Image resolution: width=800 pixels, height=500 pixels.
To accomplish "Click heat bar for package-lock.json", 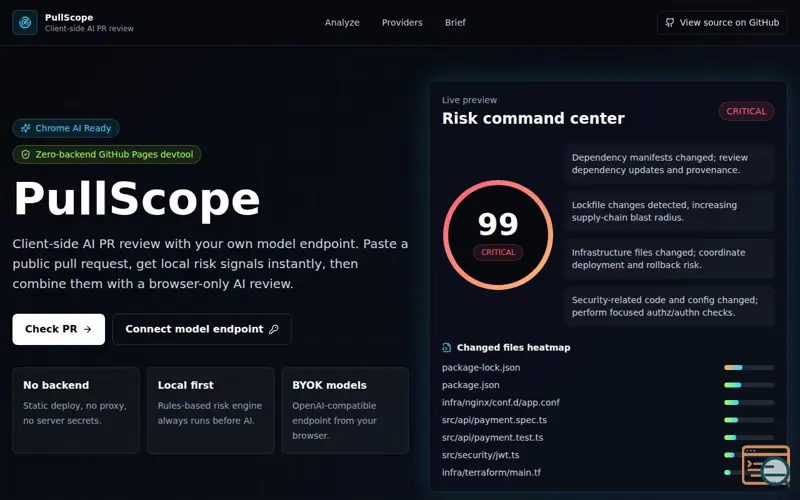I will [749, 367].
